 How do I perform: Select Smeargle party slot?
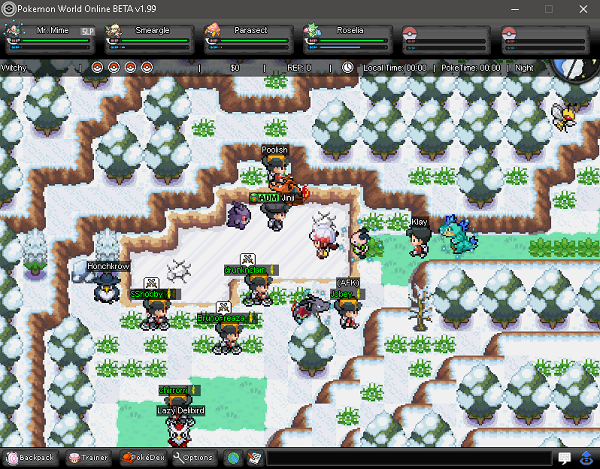[x=149, y=39]
